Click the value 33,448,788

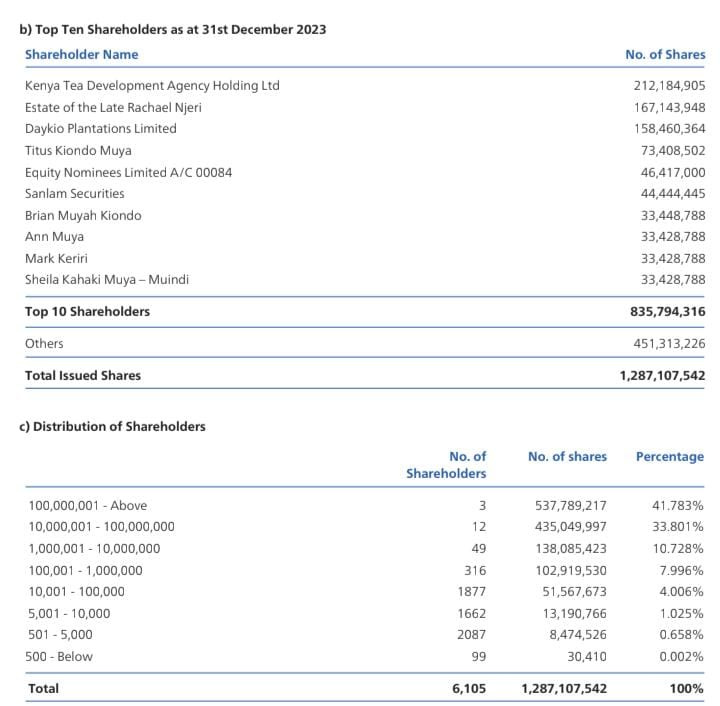673,216
